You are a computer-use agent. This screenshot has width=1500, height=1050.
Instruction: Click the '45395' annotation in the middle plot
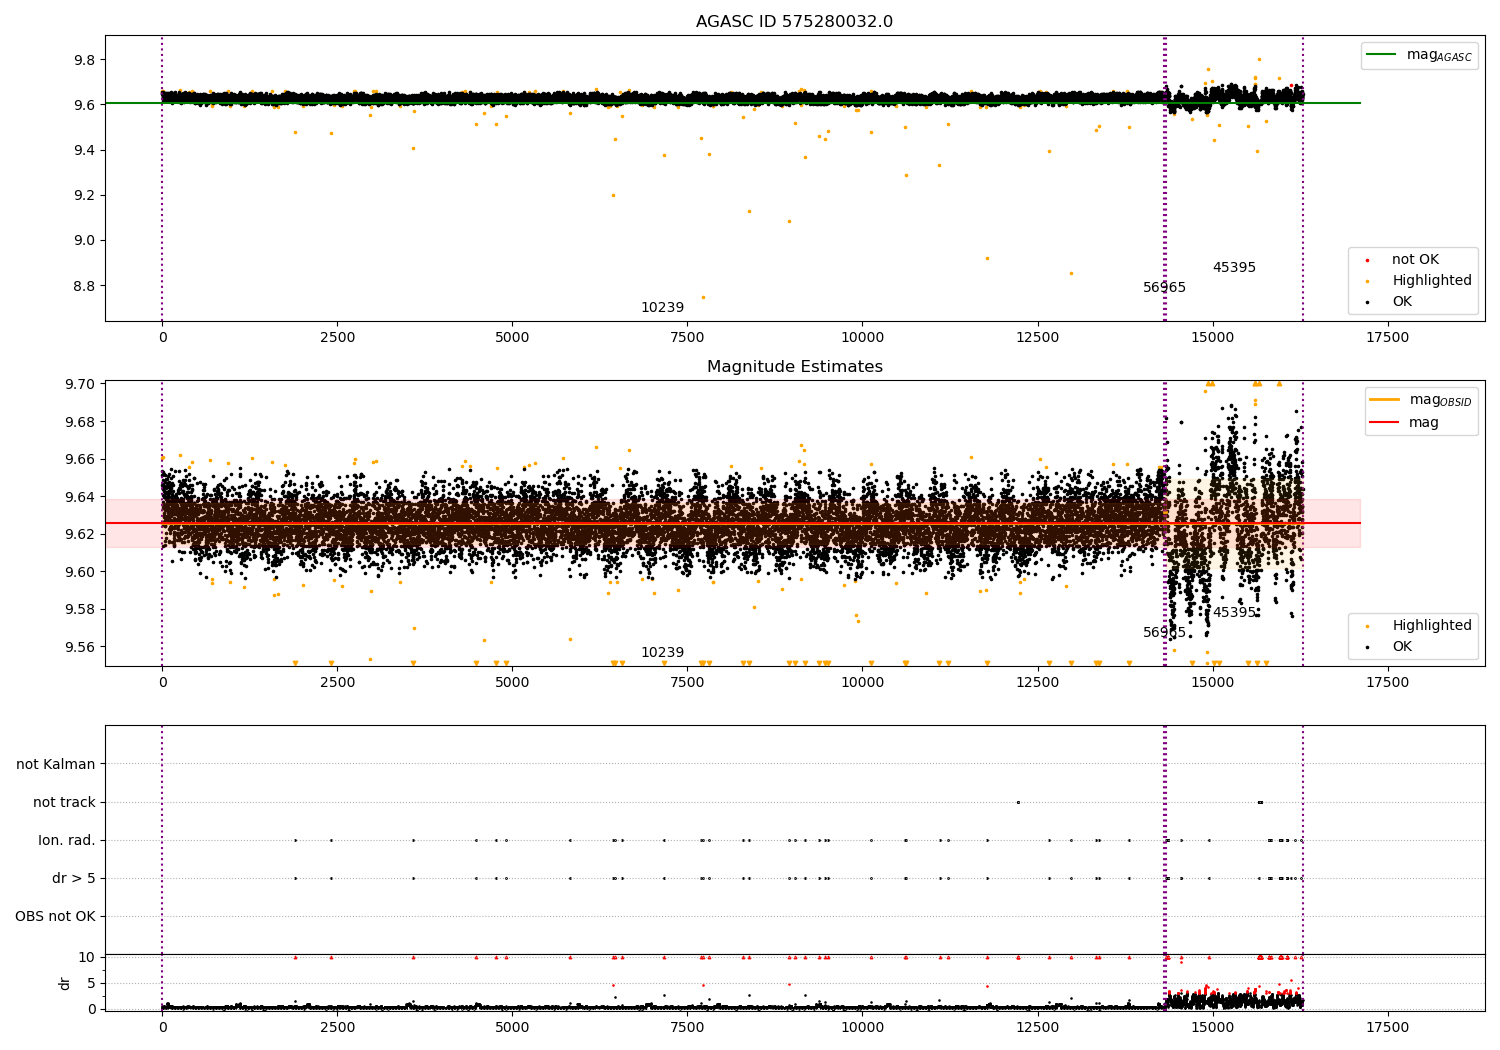[x=1234, y=613]
